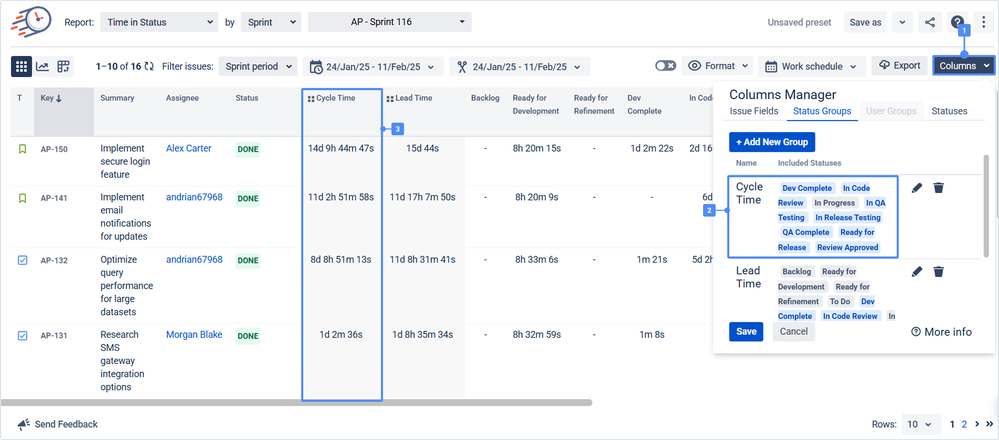Switch to line chart view
The width and height of the screenshot is (999, 440).
pos(42,66)
